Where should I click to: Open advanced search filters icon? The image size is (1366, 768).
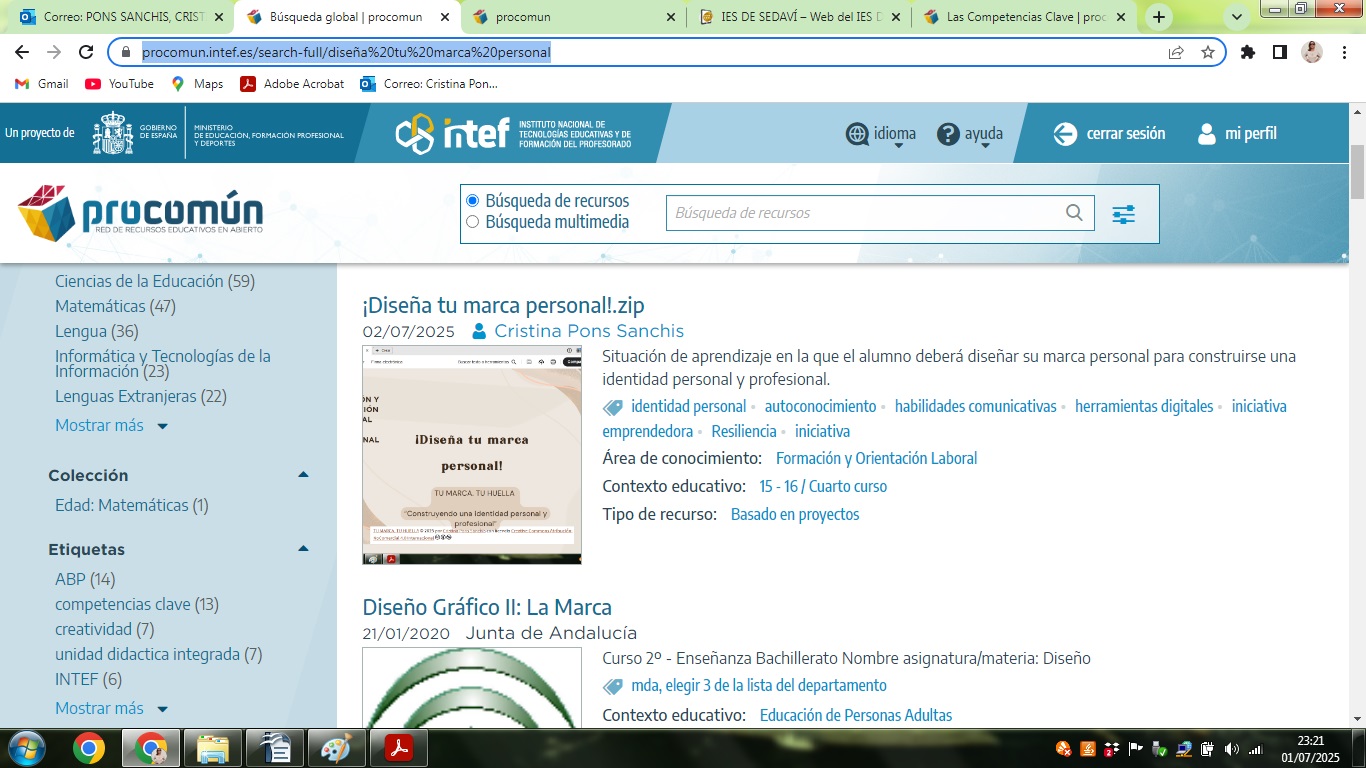[1123, 214]
